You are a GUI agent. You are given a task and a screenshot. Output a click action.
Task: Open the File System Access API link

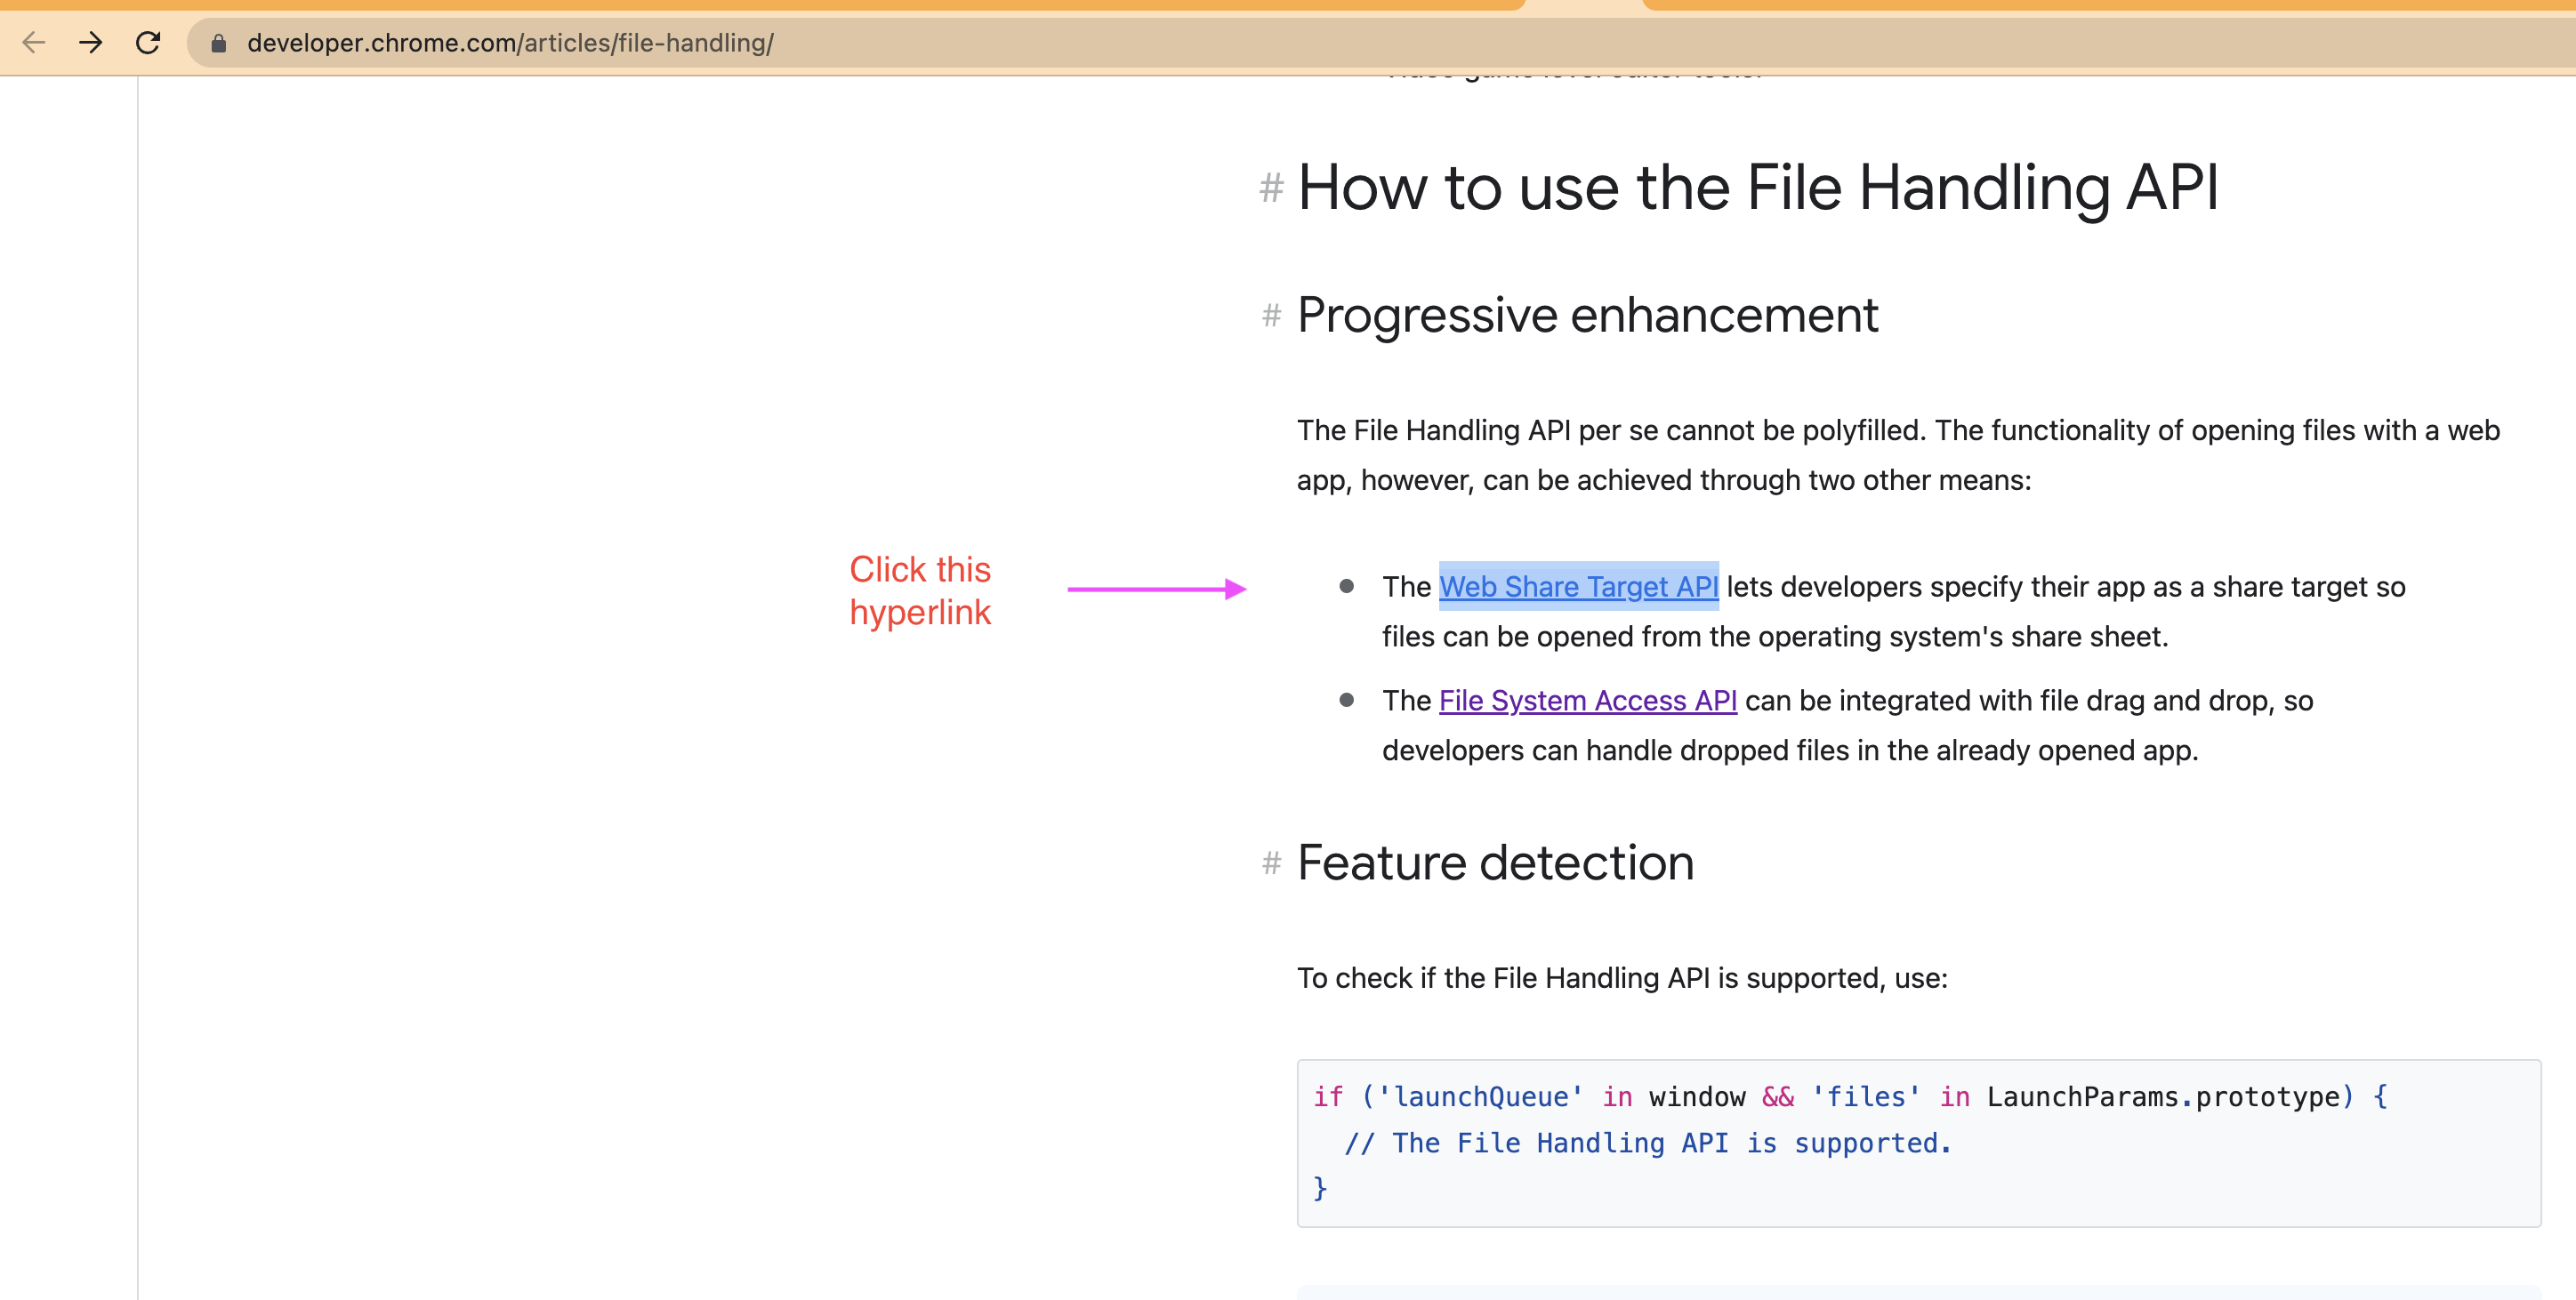(1587, 701)
